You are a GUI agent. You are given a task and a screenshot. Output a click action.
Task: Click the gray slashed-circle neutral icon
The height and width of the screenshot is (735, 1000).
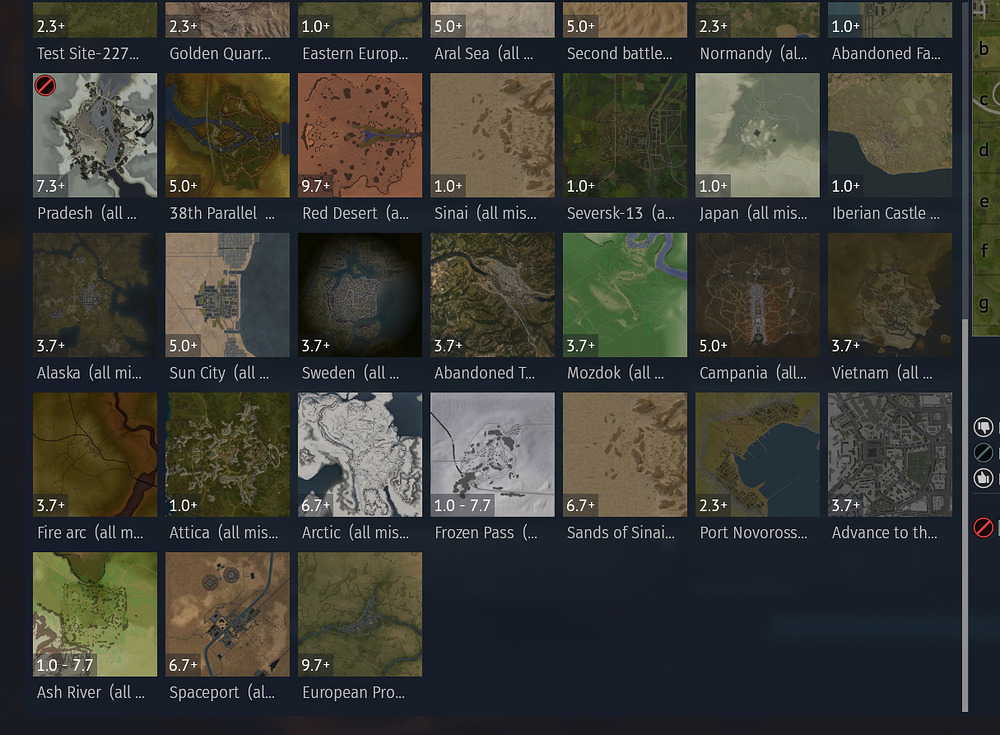pyautogui.click(x=983, y=452)
